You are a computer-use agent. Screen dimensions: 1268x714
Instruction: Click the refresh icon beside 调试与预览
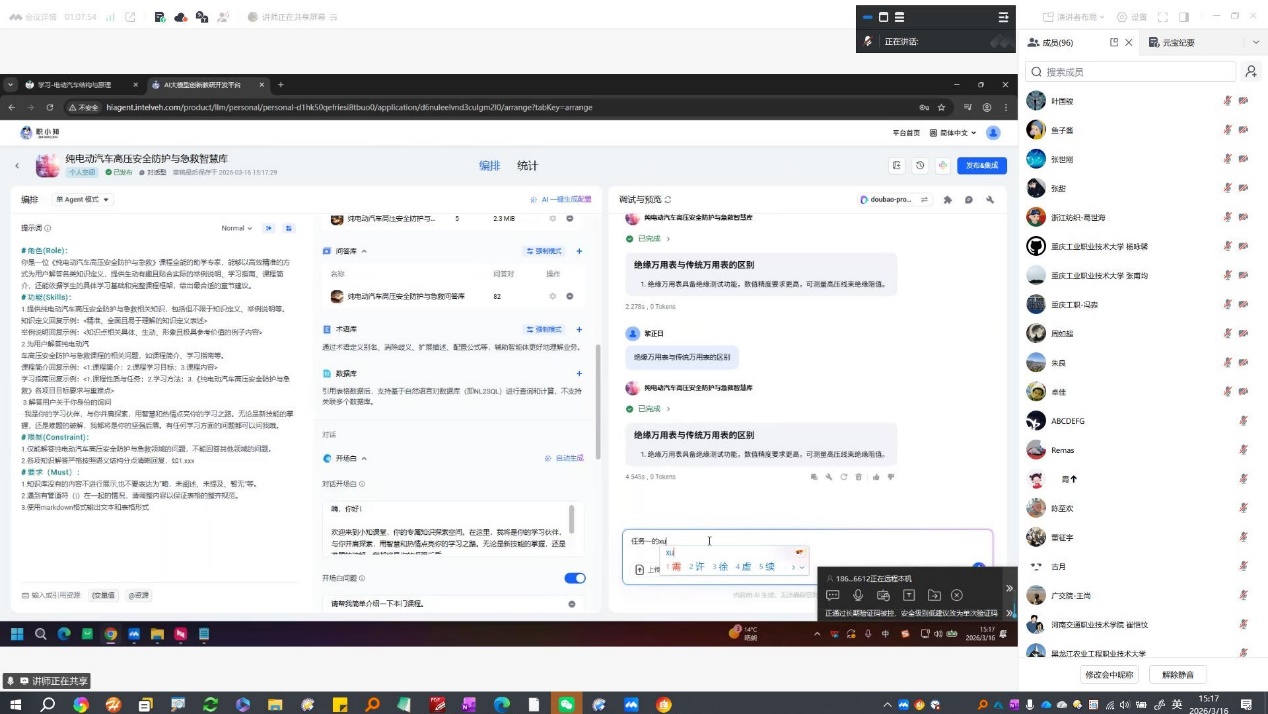[x=668, y=200]
